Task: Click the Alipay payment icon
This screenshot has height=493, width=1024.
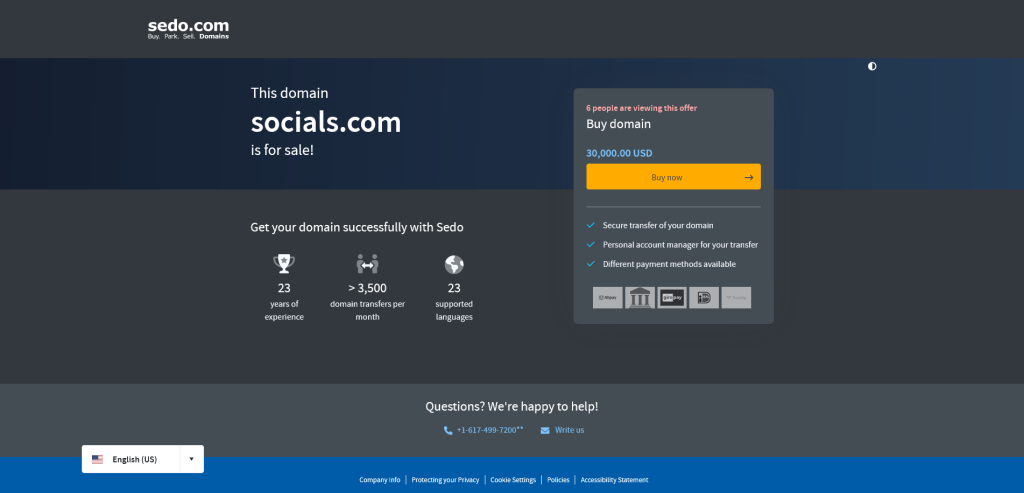Action: [x=607, y=298]
